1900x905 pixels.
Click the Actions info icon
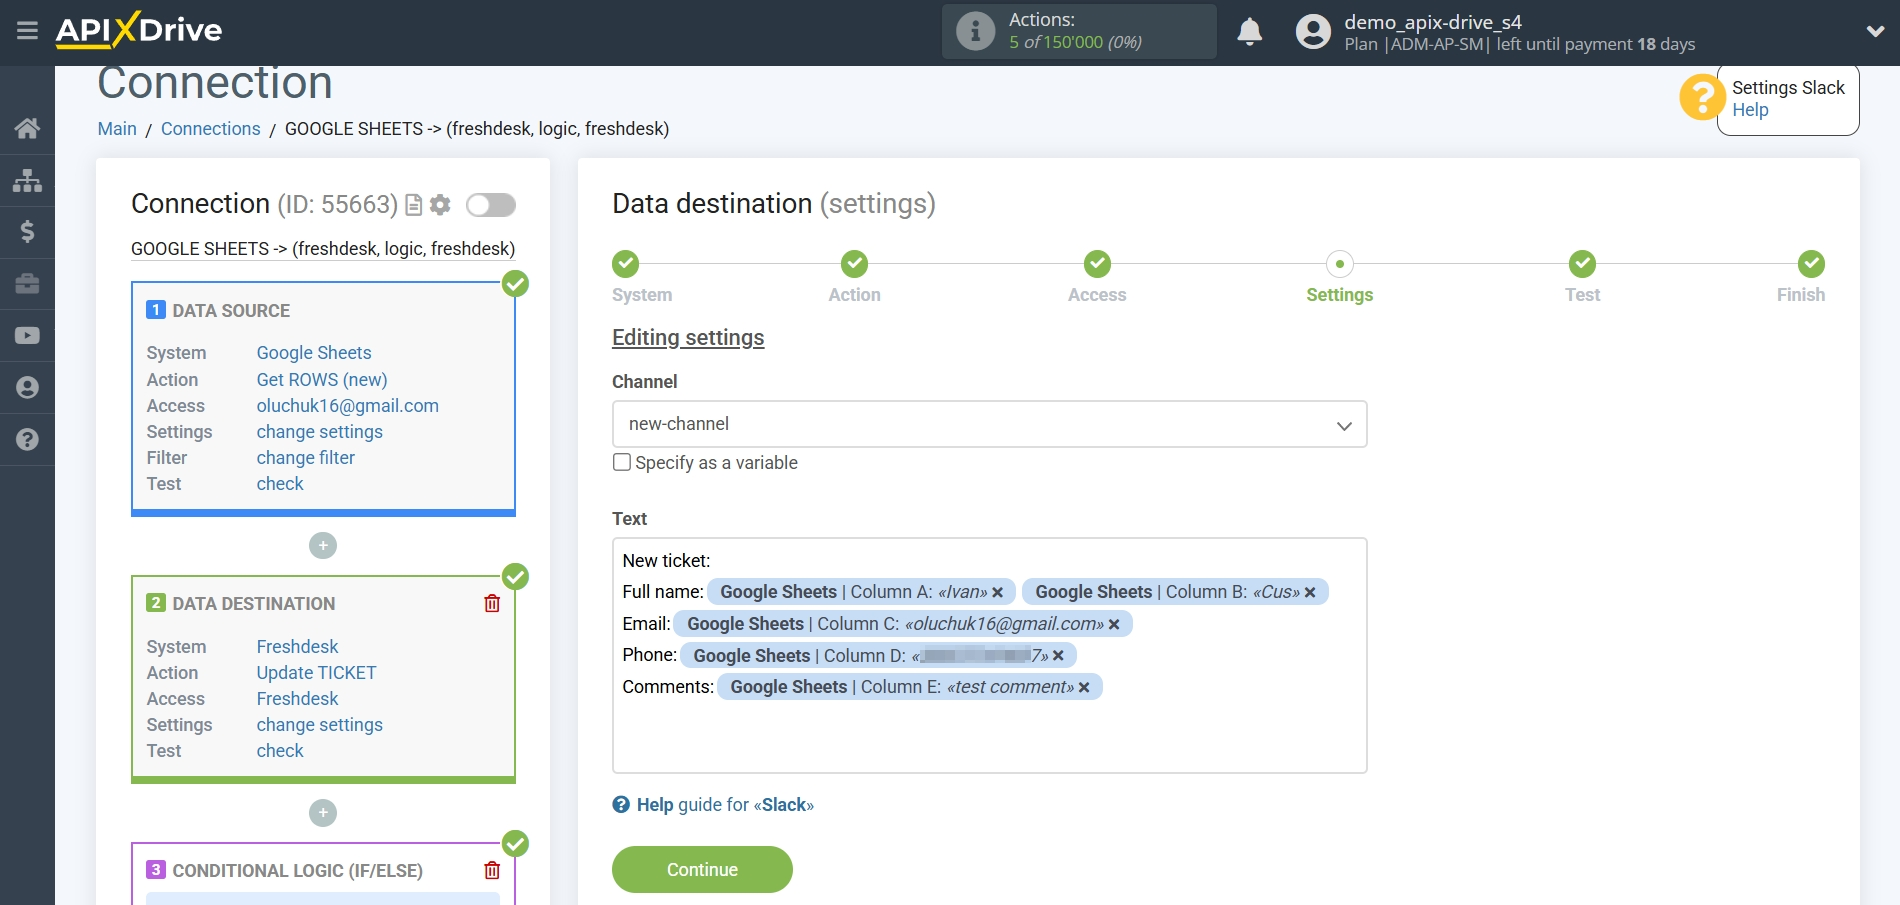975,31
